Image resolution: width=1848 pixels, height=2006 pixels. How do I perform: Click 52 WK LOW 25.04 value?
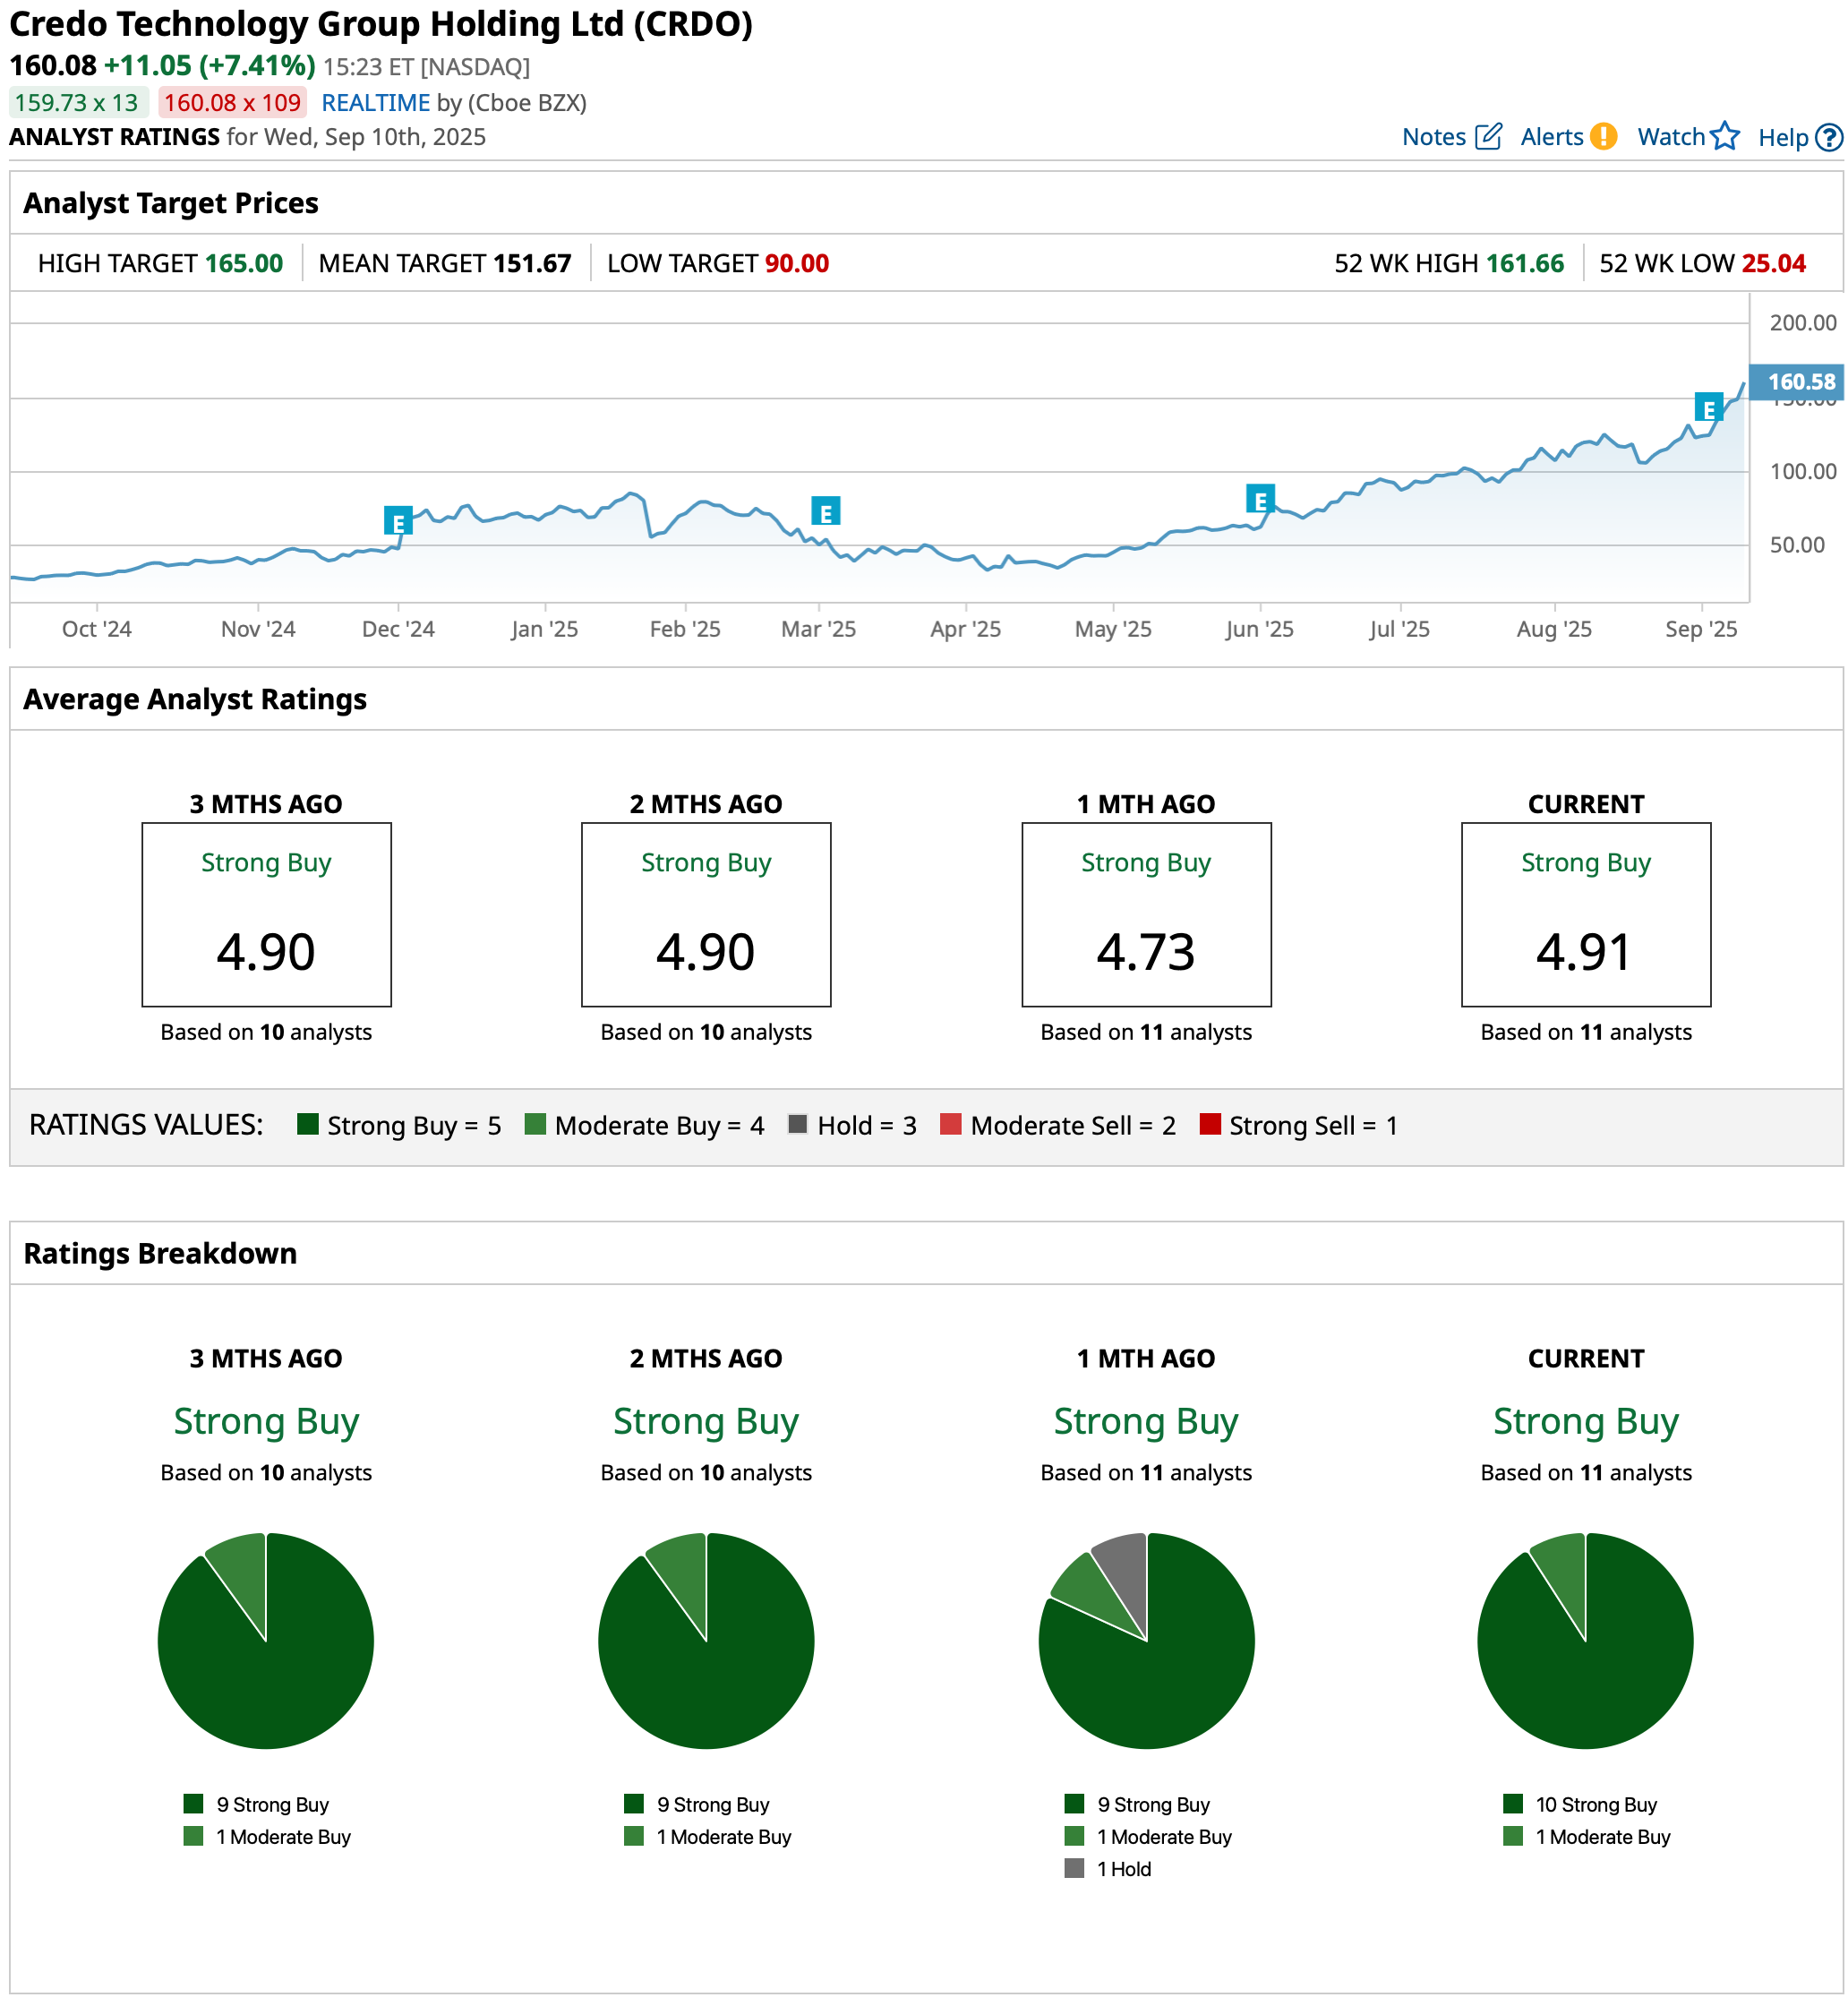pyautogui.click(x=1774, y=263)
